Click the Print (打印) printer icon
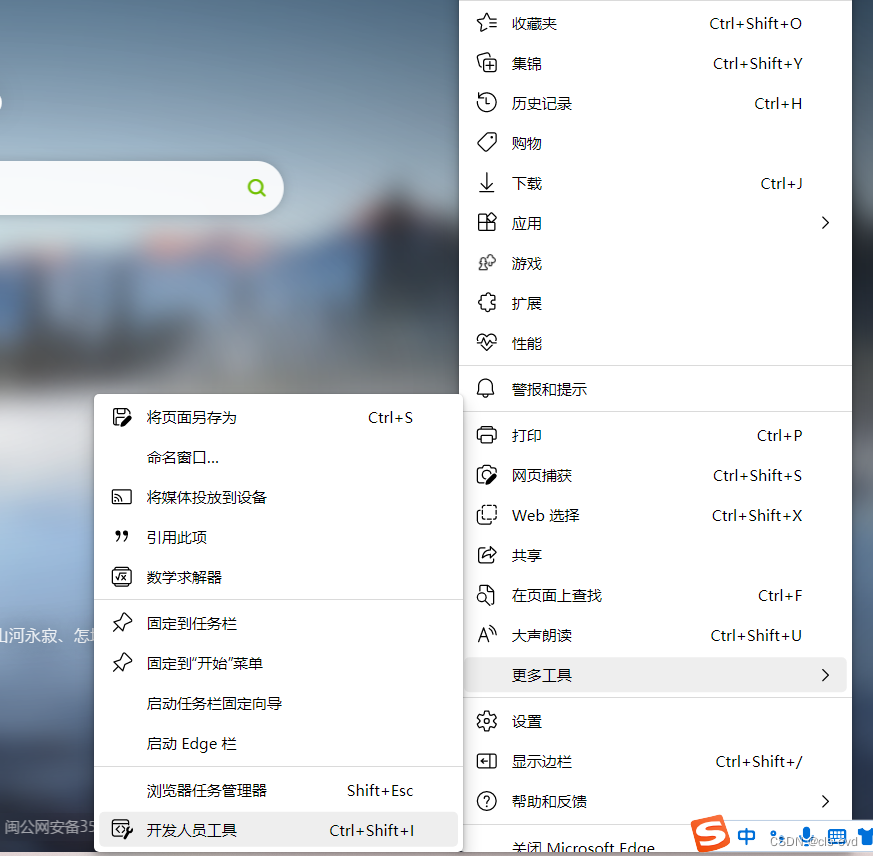873x856 pixels. pos(487,435)
